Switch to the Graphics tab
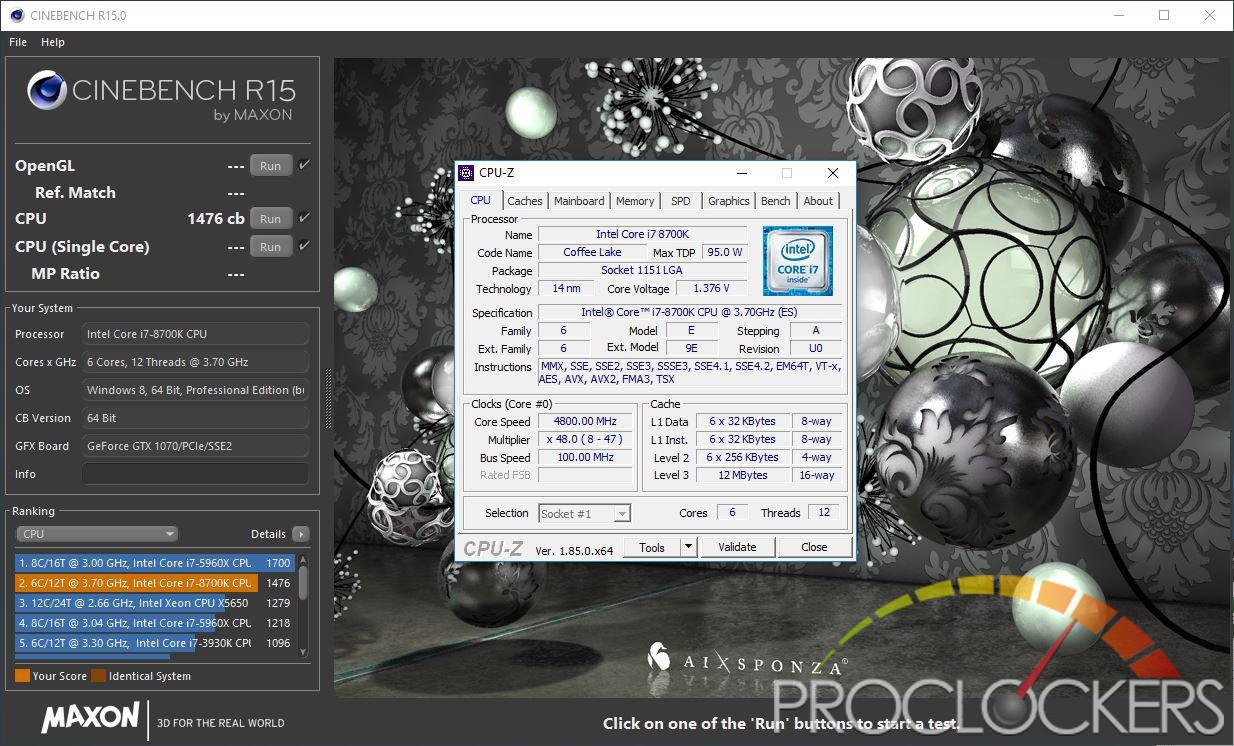This screenshot has width=1234, height=746. click(x=729, y=201)
